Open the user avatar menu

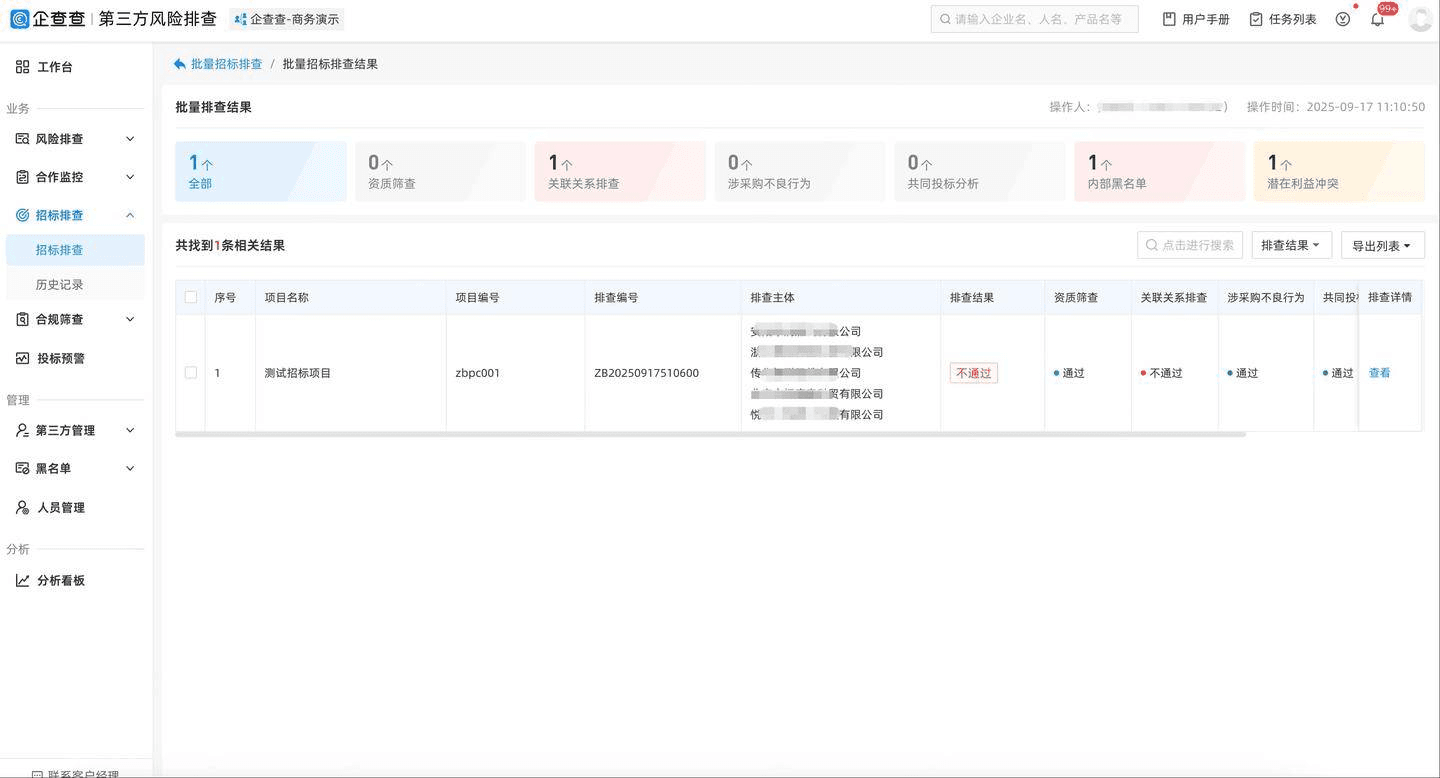1420,19
